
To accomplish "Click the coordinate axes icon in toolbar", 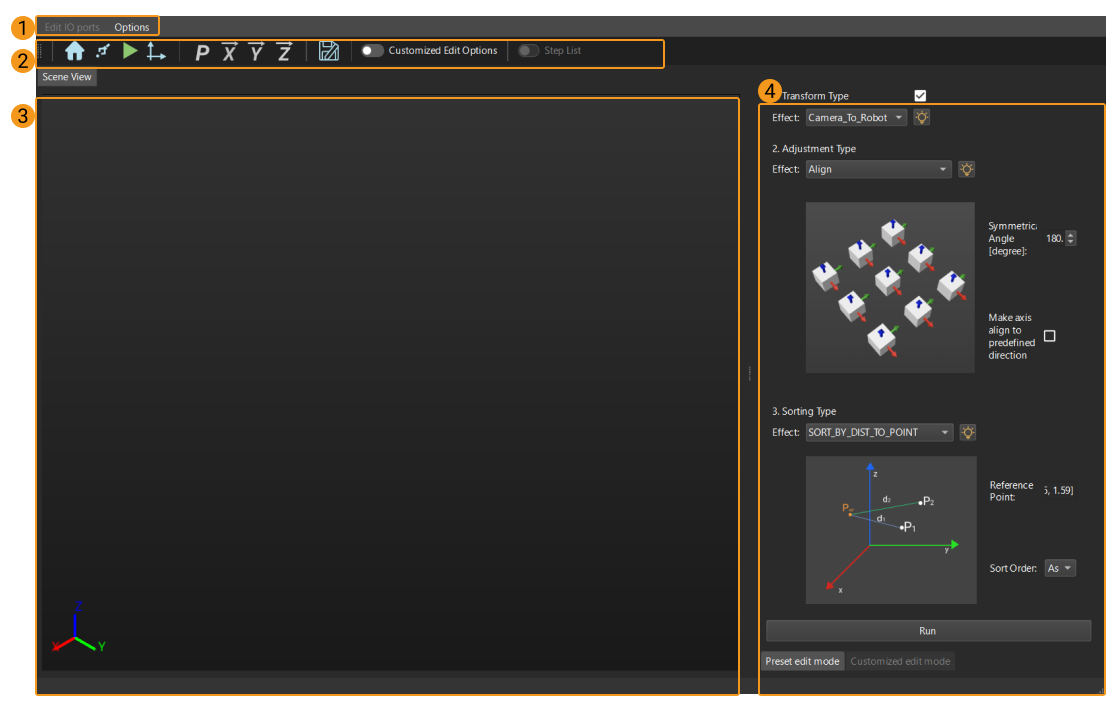I will [x=157, y=52].
